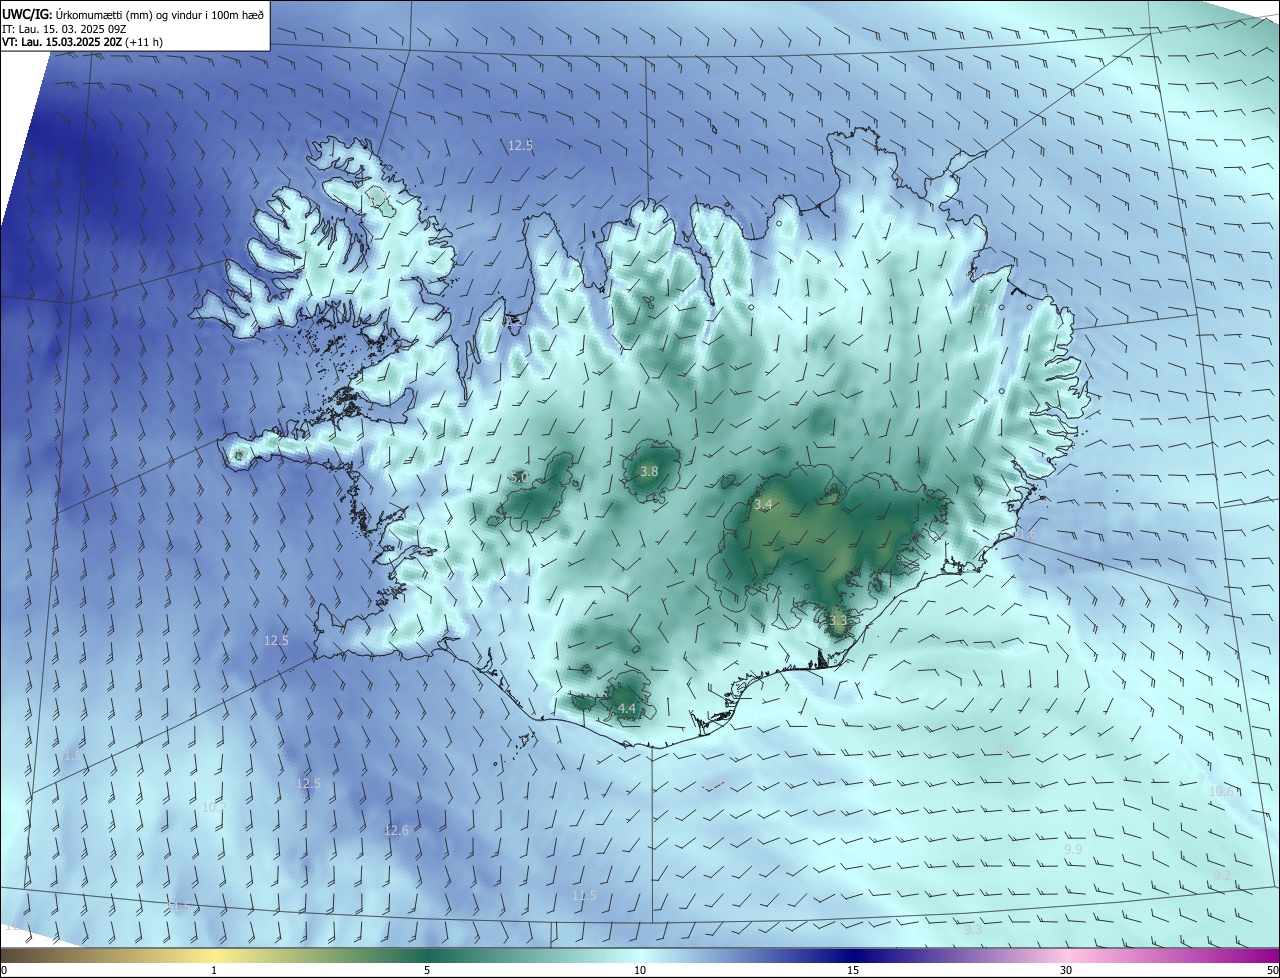Click the 10.6 value label near the east edge
The width and height of the screenshot is (1280, 978).
click(x=1221, y=791)
